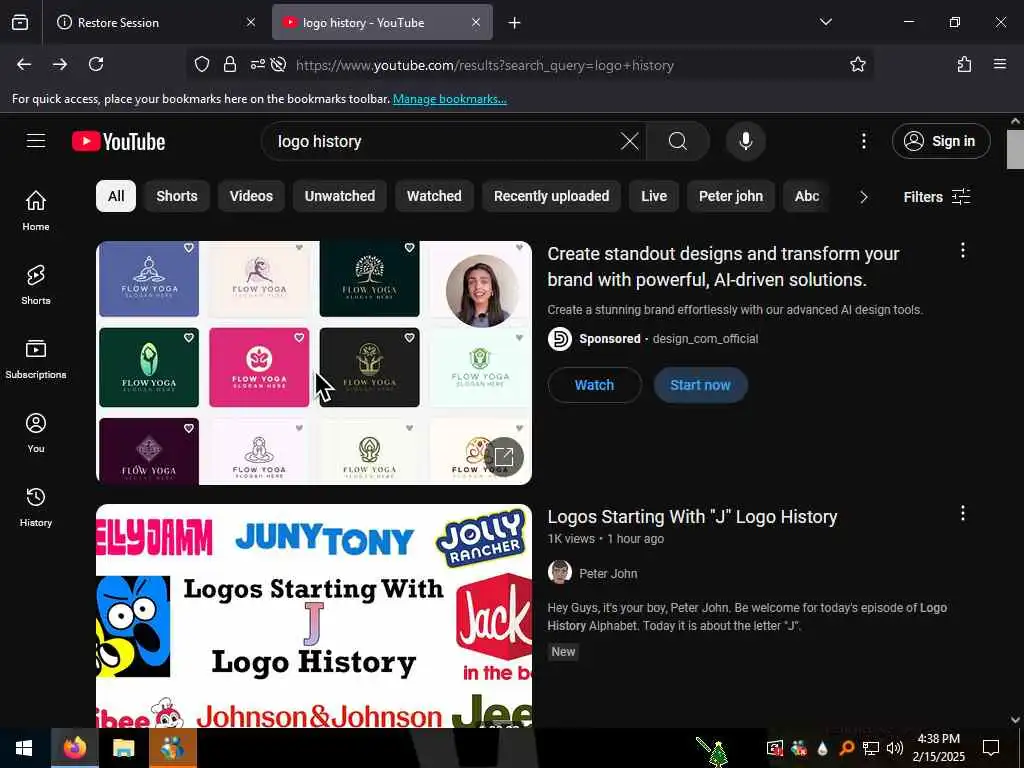Select the Abc filter chip

(807, 196)
